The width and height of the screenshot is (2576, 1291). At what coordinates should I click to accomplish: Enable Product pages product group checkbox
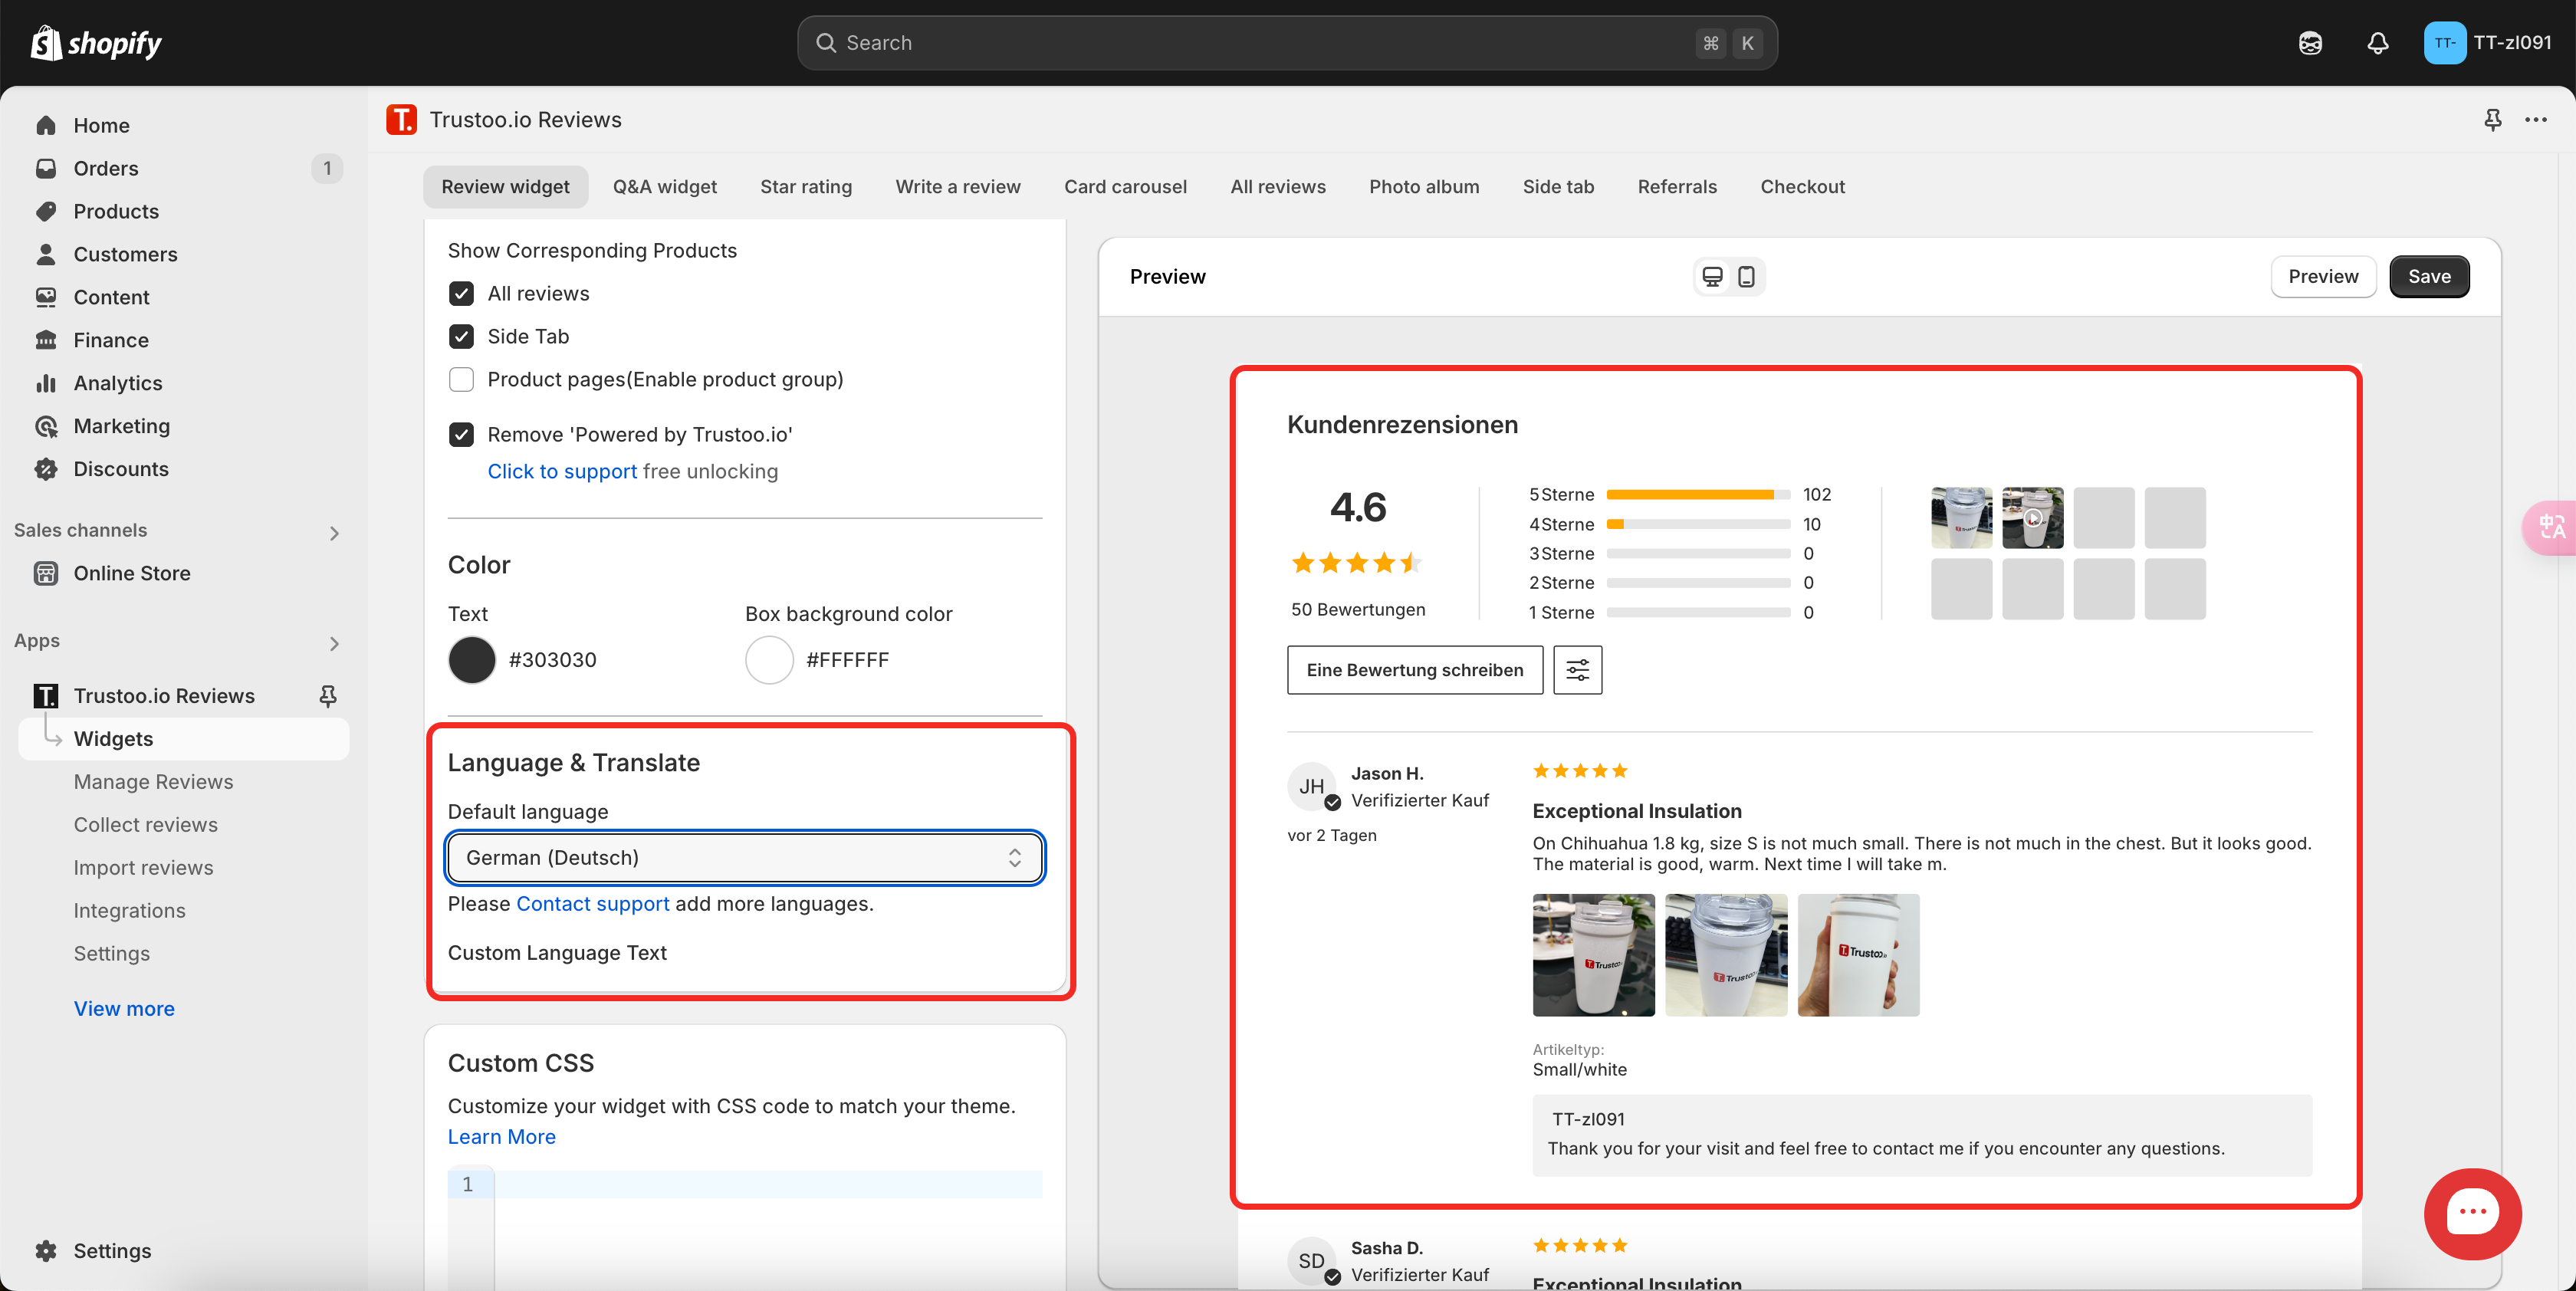coord(461,380)
